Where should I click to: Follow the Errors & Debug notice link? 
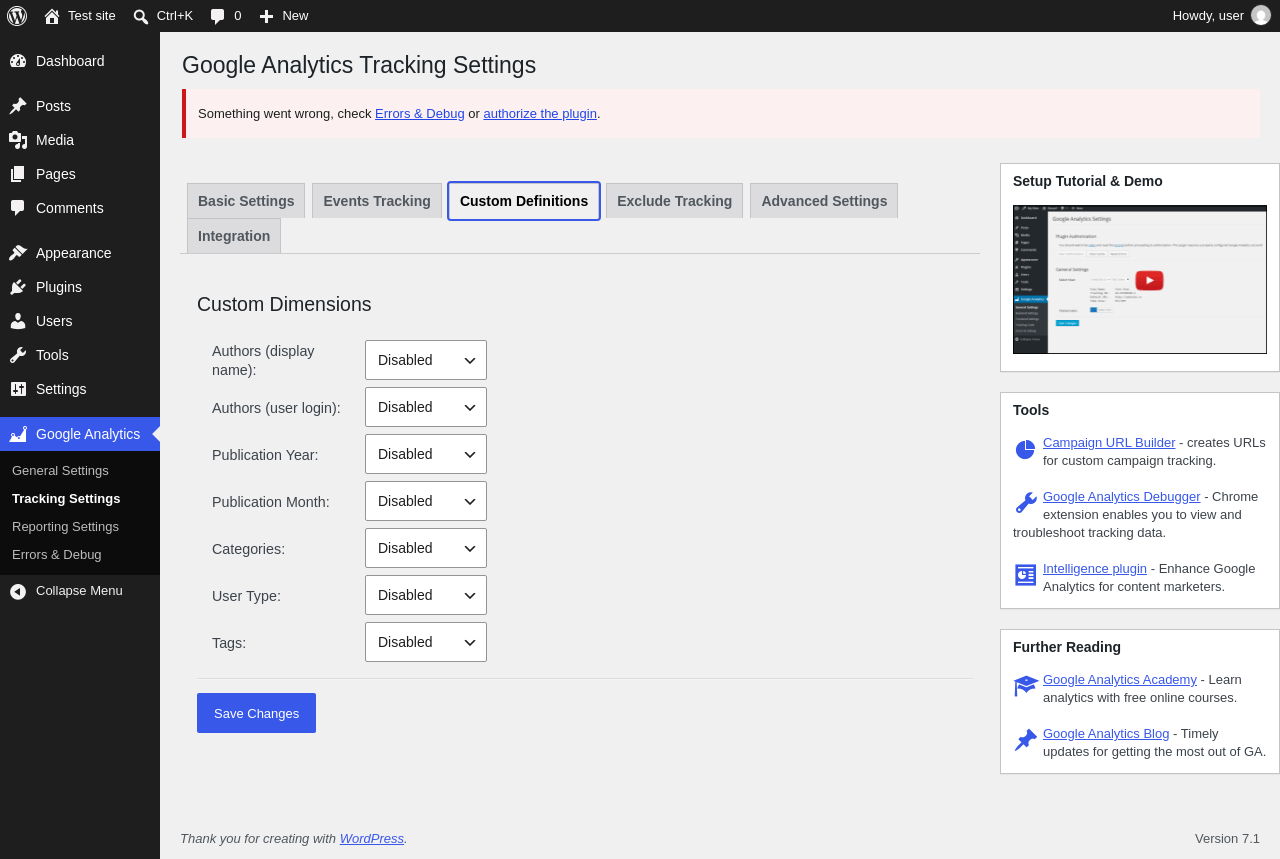point(420,113)
